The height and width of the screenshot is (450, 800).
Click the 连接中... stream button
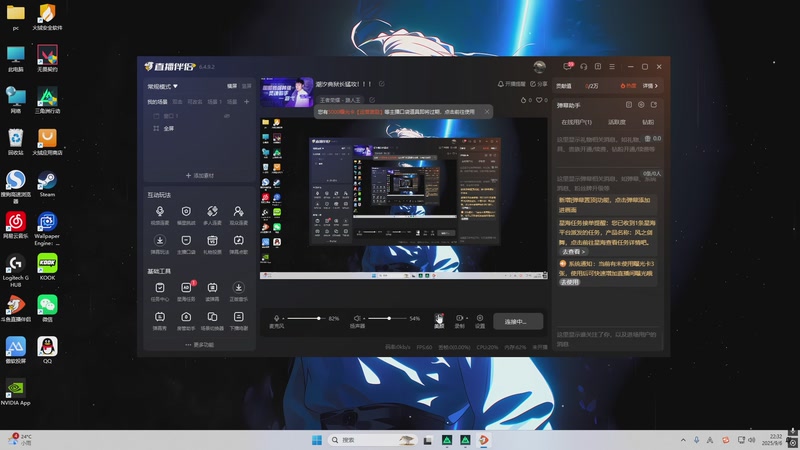[518, 321]
